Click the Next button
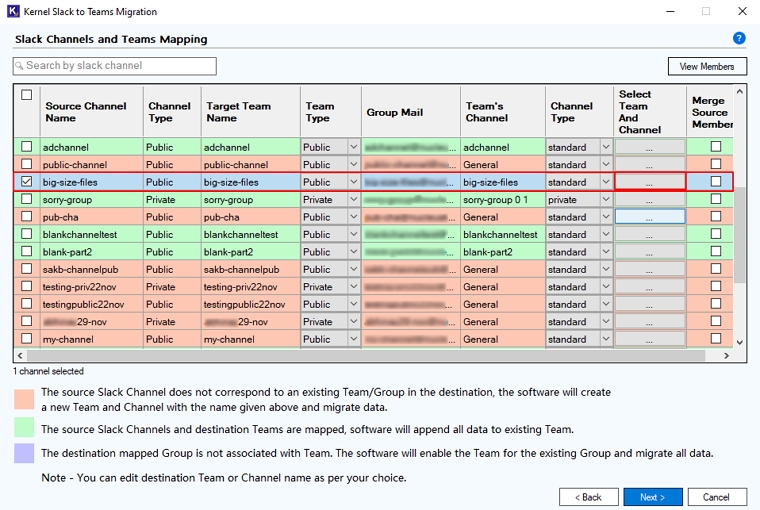This screenshot has height=510, width=760. (x=652, y=497)
